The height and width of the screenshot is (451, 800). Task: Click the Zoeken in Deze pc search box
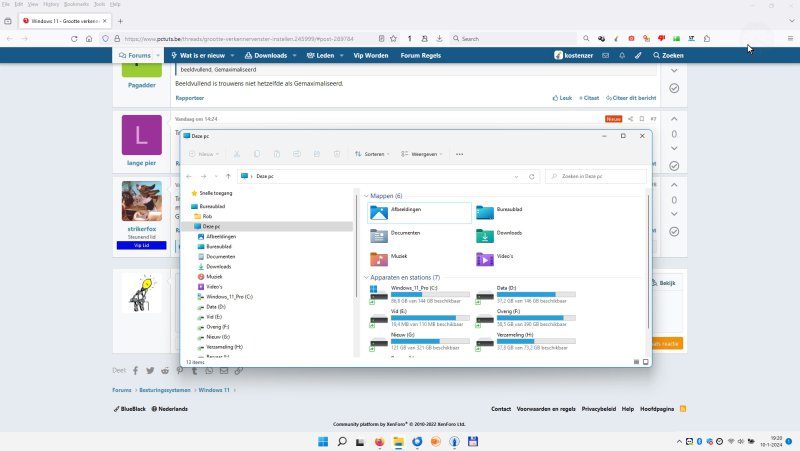coord(595,176)
